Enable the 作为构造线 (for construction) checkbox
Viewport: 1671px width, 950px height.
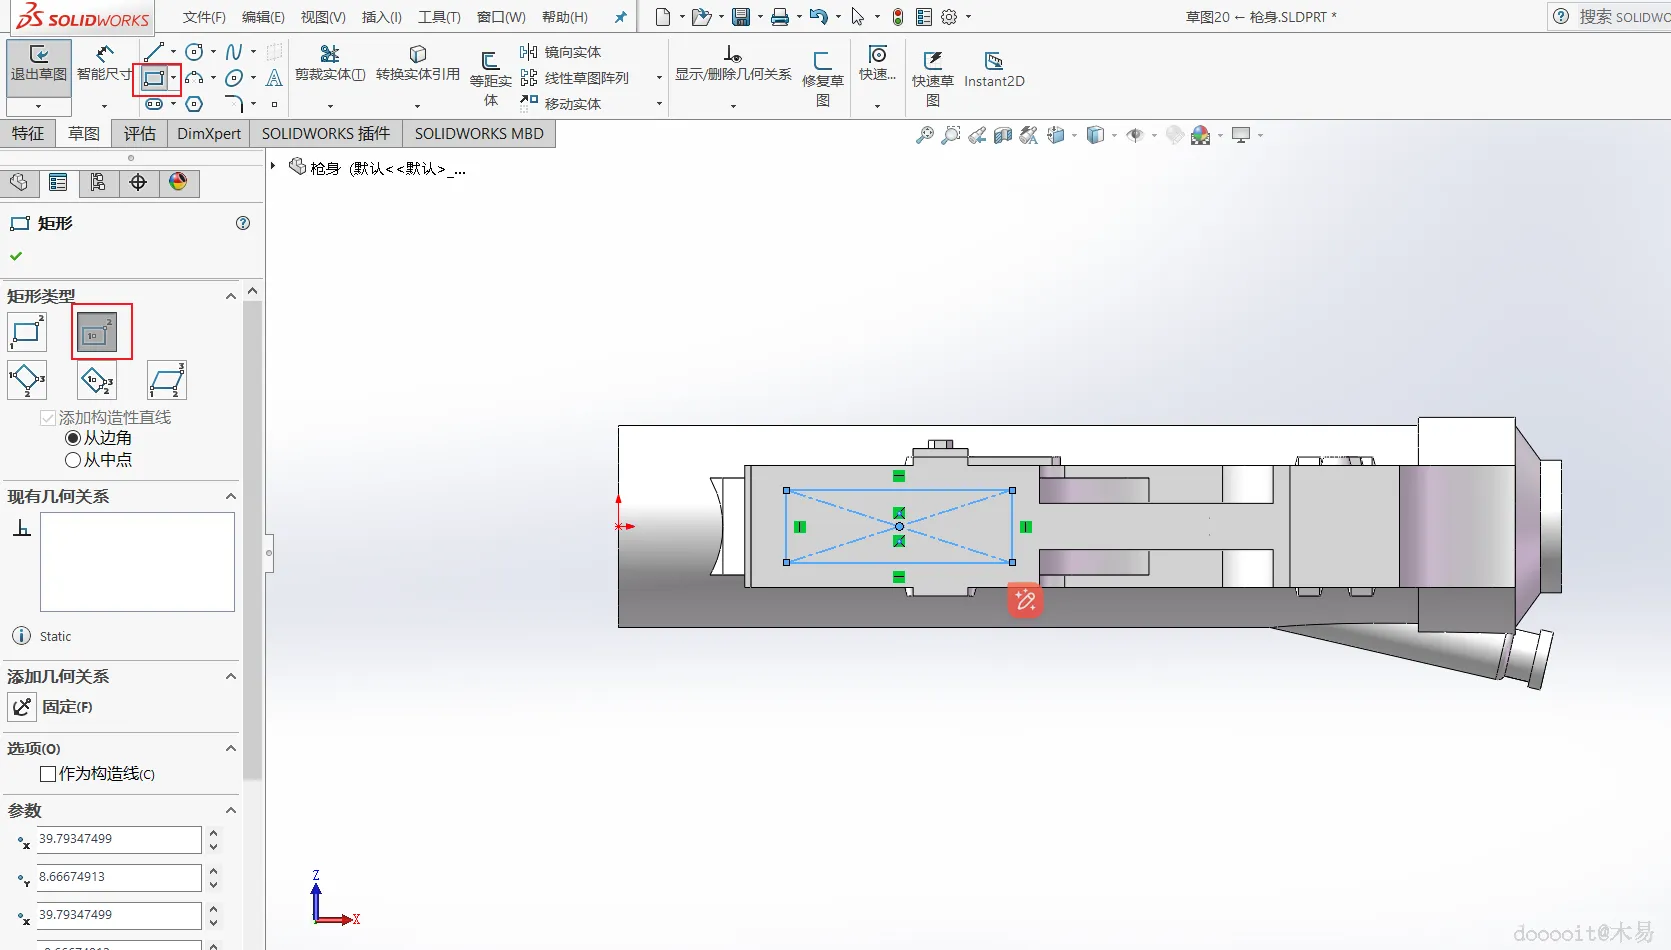click(x=48, y=774)
